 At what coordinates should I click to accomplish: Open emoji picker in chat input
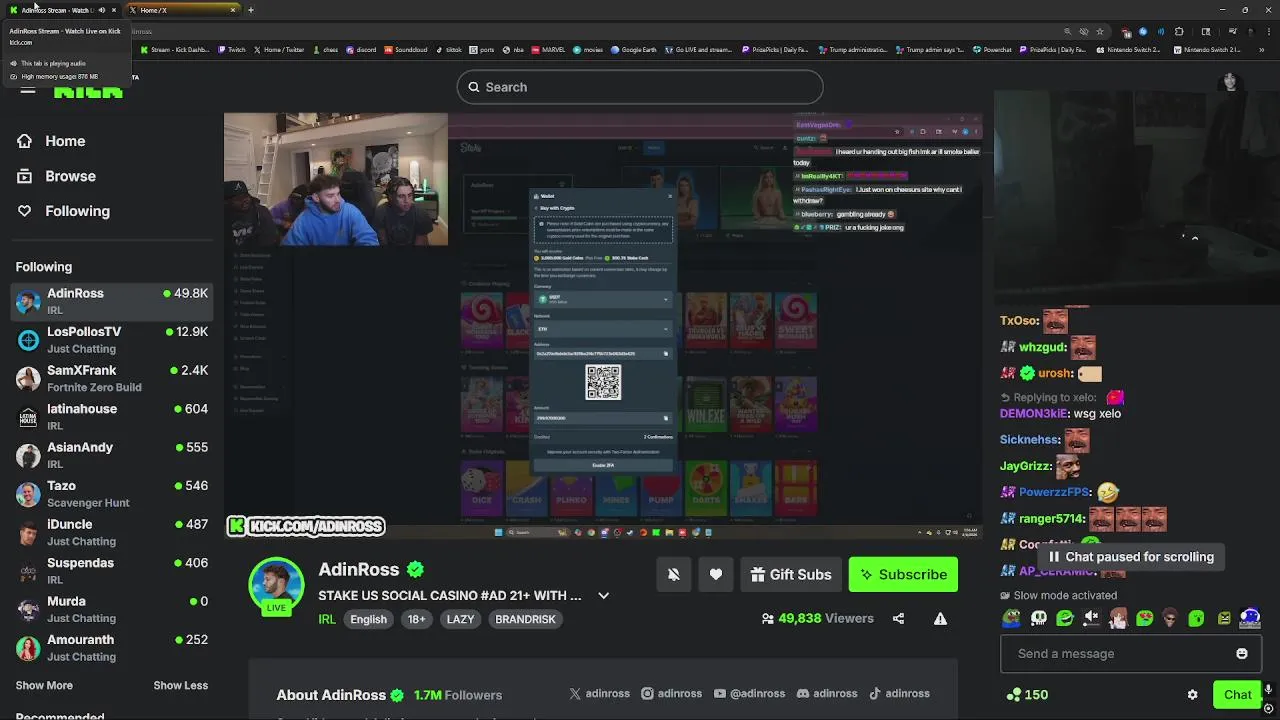(1242, 654)
